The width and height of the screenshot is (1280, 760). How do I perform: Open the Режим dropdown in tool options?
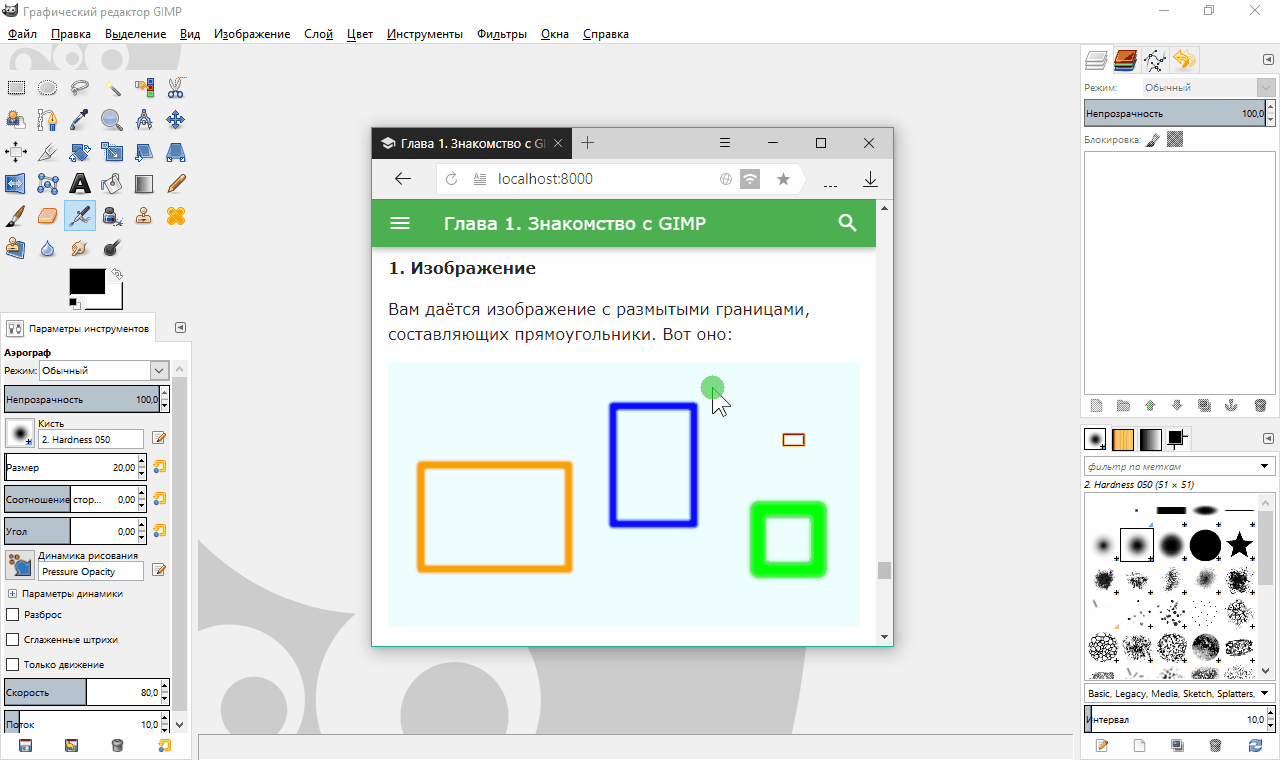tap(104, 371)
